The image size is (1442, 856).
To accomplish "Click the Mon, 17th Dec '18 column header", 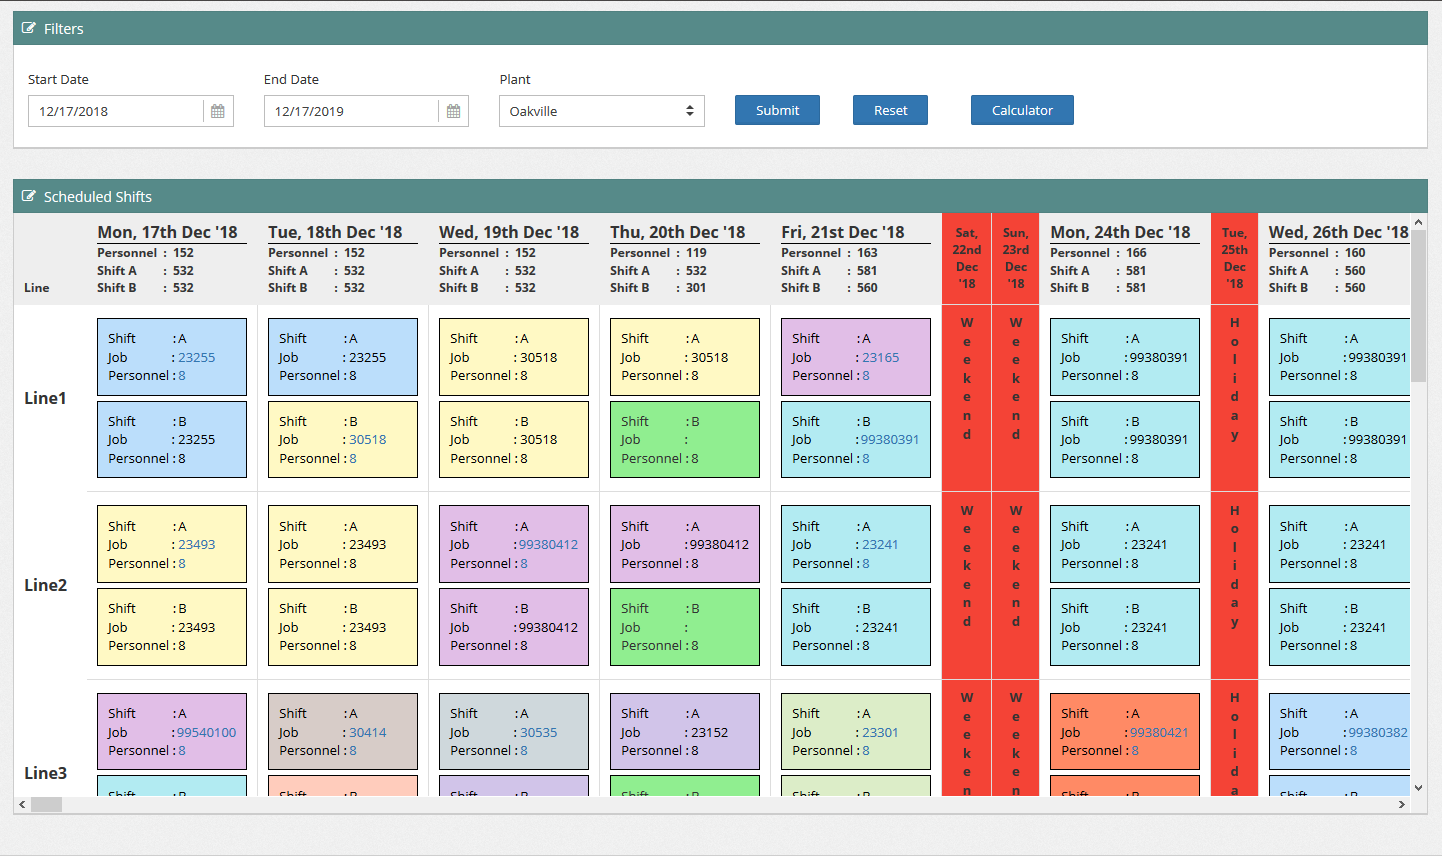I will coord(167,232).
